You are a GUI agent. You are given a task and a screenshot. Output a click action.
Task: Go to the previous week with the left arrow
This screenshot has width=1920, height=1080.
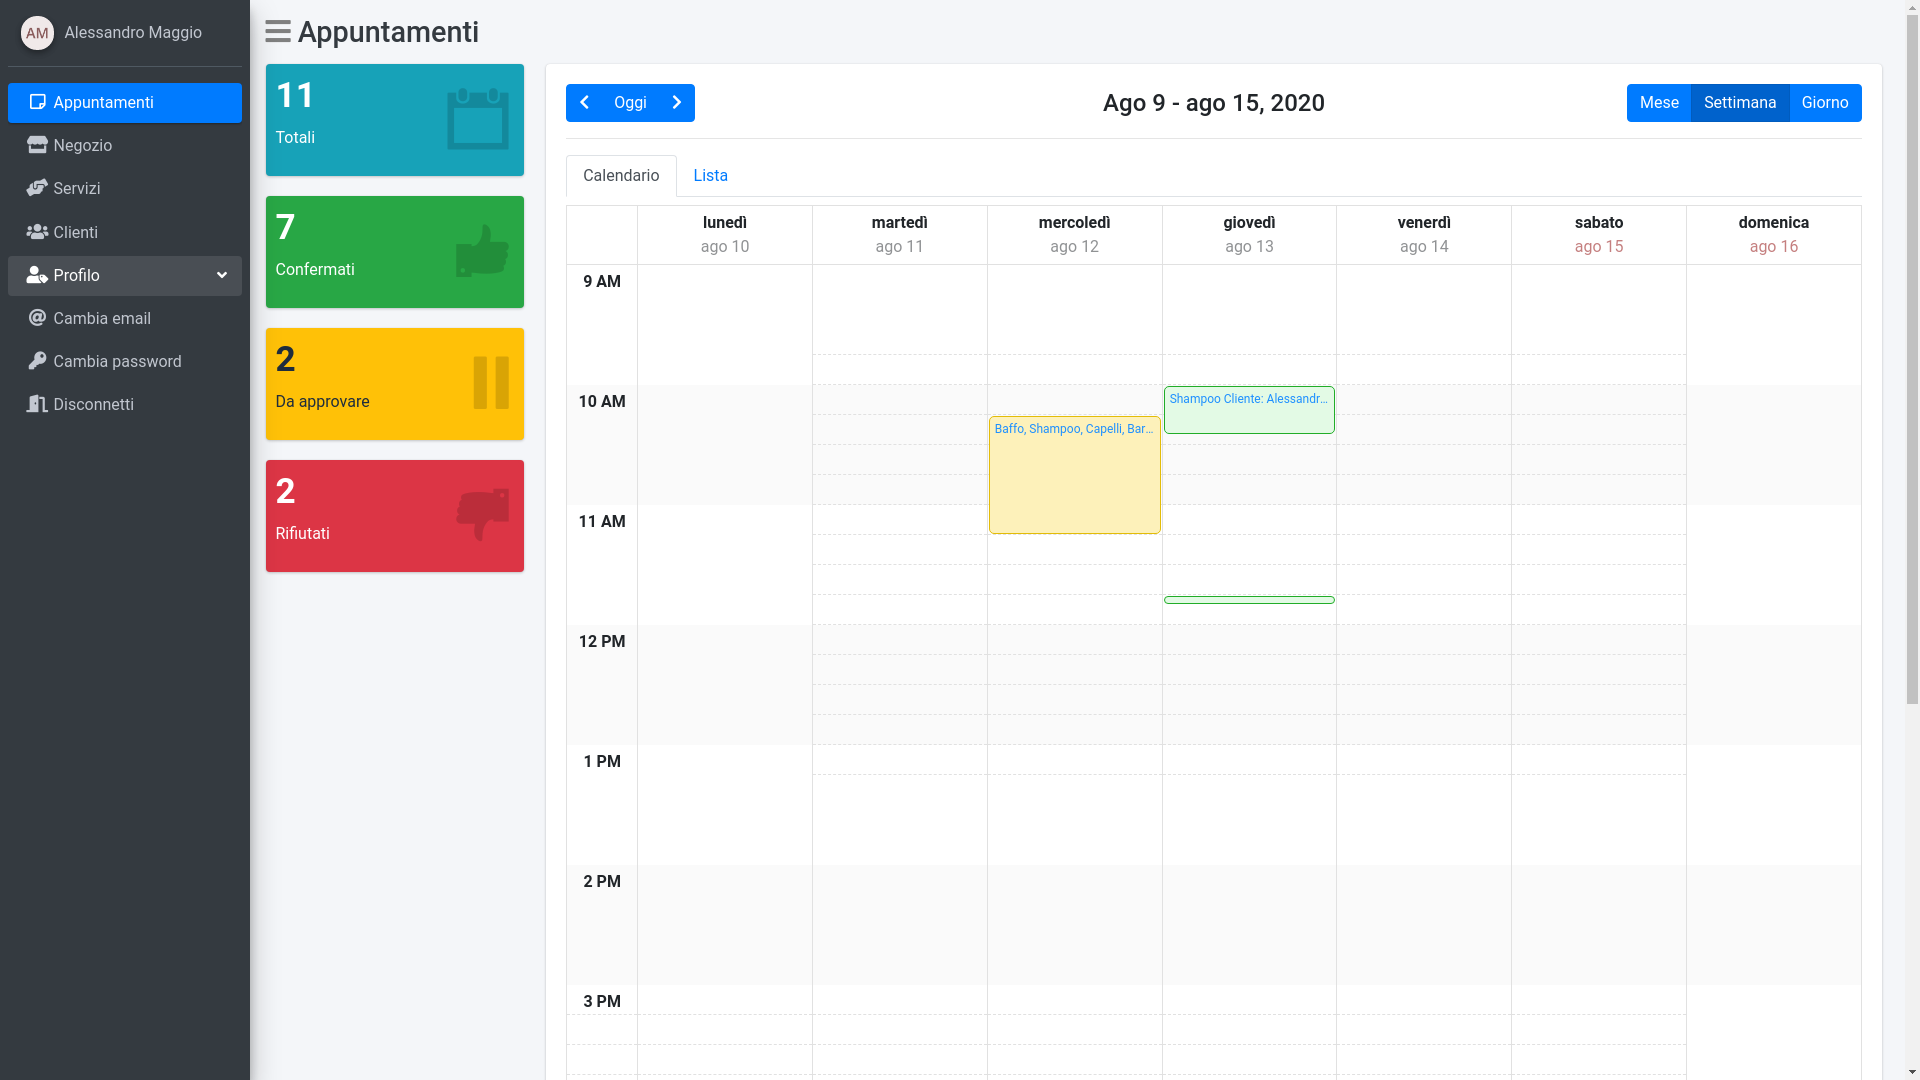coord(584,103)
